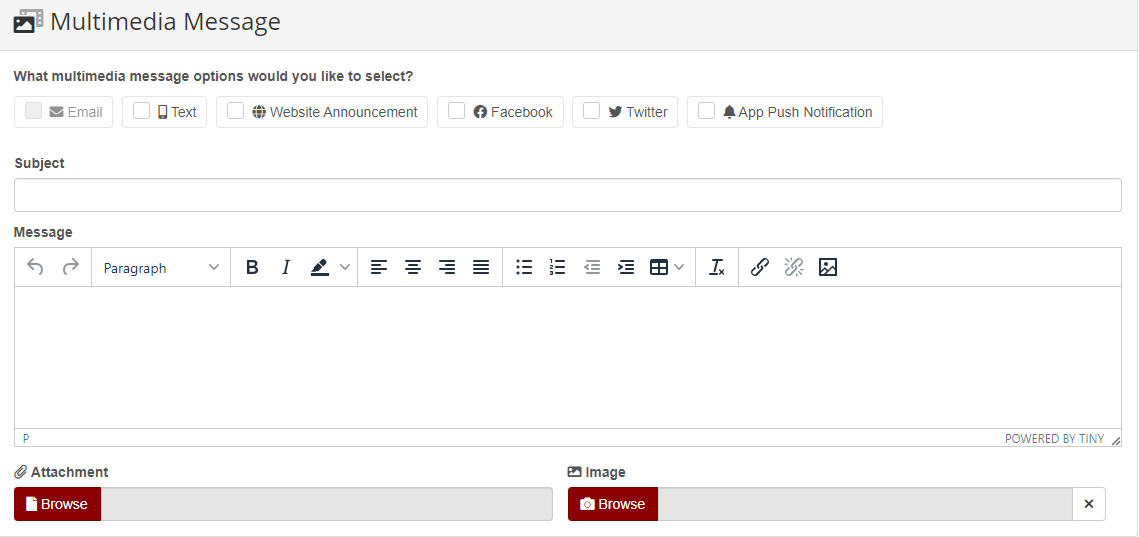The width and height of the screenshot is (1139, 537).
Task: Clear the selected image with X button
Action: 1089,504
